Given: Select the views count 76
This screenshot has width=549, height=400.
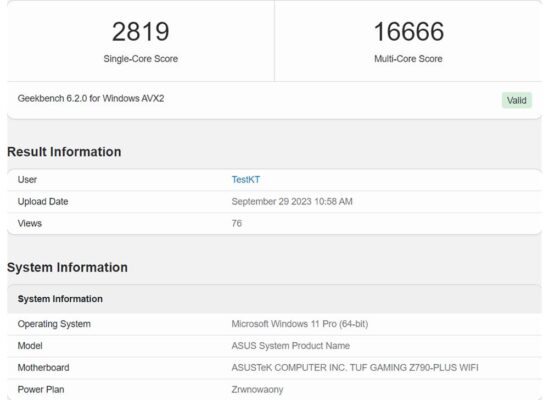Looking at the screenshot, I should (237, 223).
